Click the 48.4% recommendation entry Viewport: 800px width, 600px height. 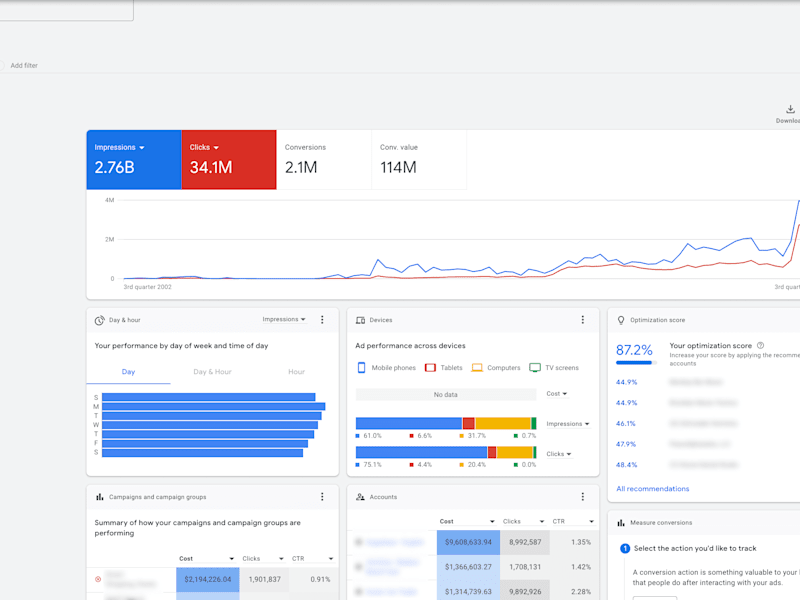[x=627, y=465]
